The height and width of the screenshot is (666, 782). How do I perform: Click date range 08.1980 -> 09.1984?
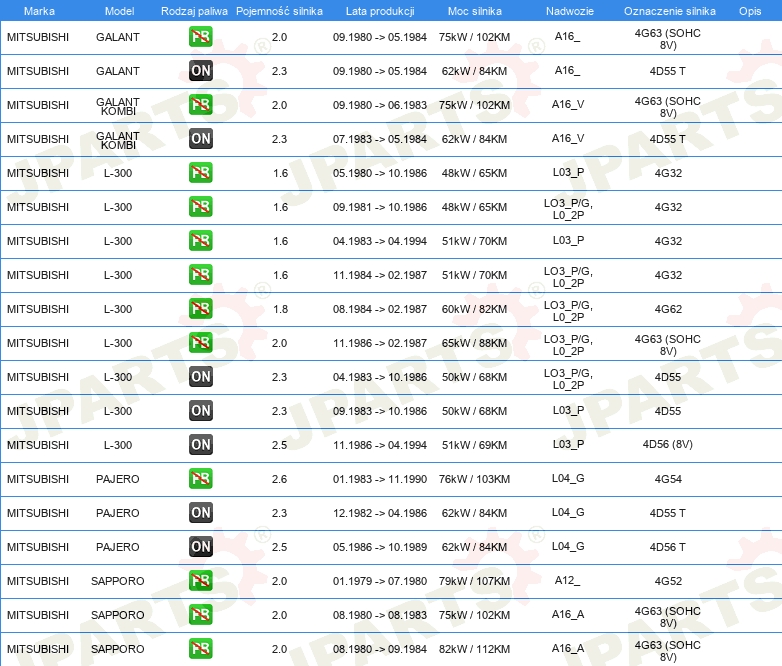point(380,649)
